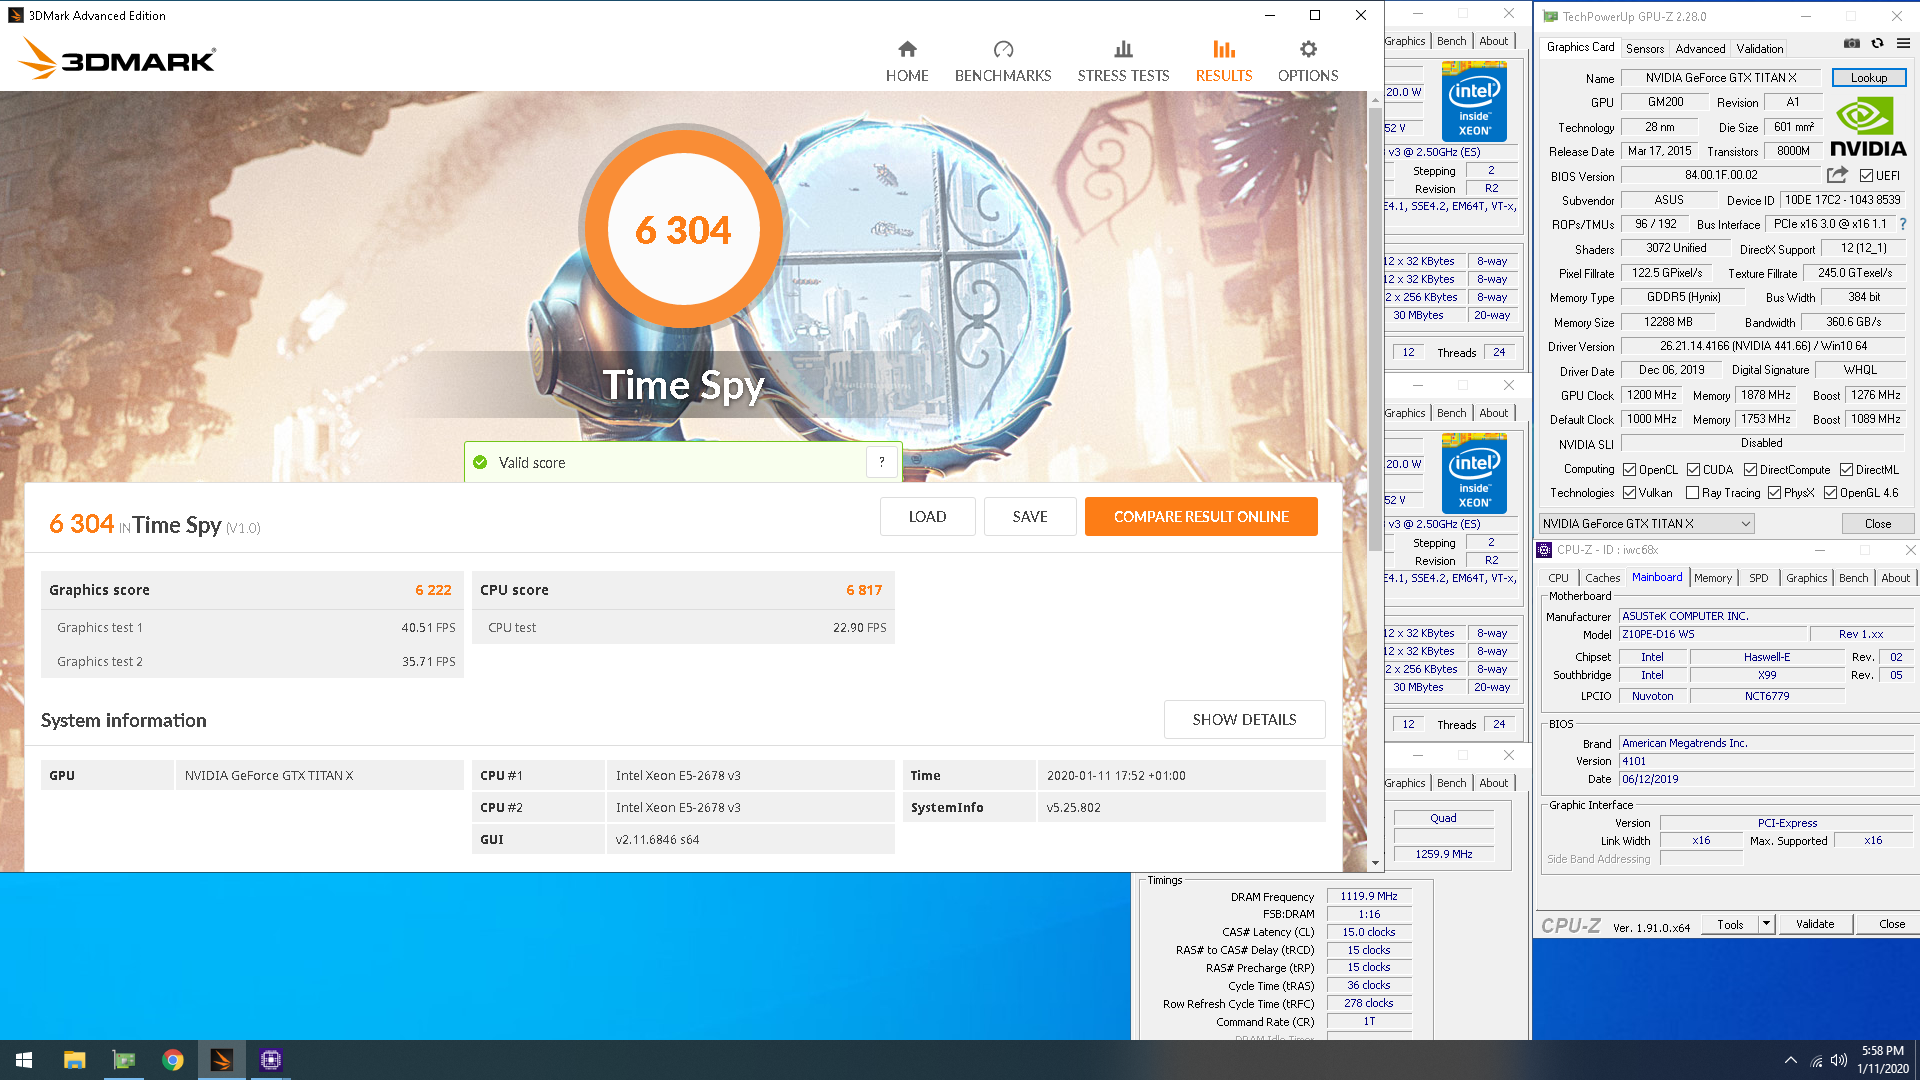Screen dimensions: 1920x1080
Task: Select CPU-Z taskbar icon
Action: click(x=271, y=1060)
